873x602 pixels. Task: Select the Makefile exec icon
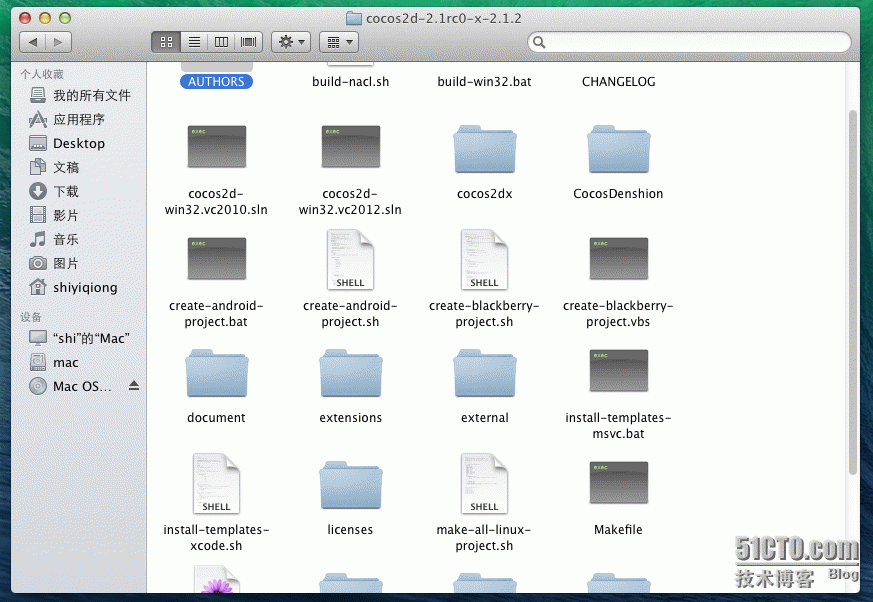point(619,482)
